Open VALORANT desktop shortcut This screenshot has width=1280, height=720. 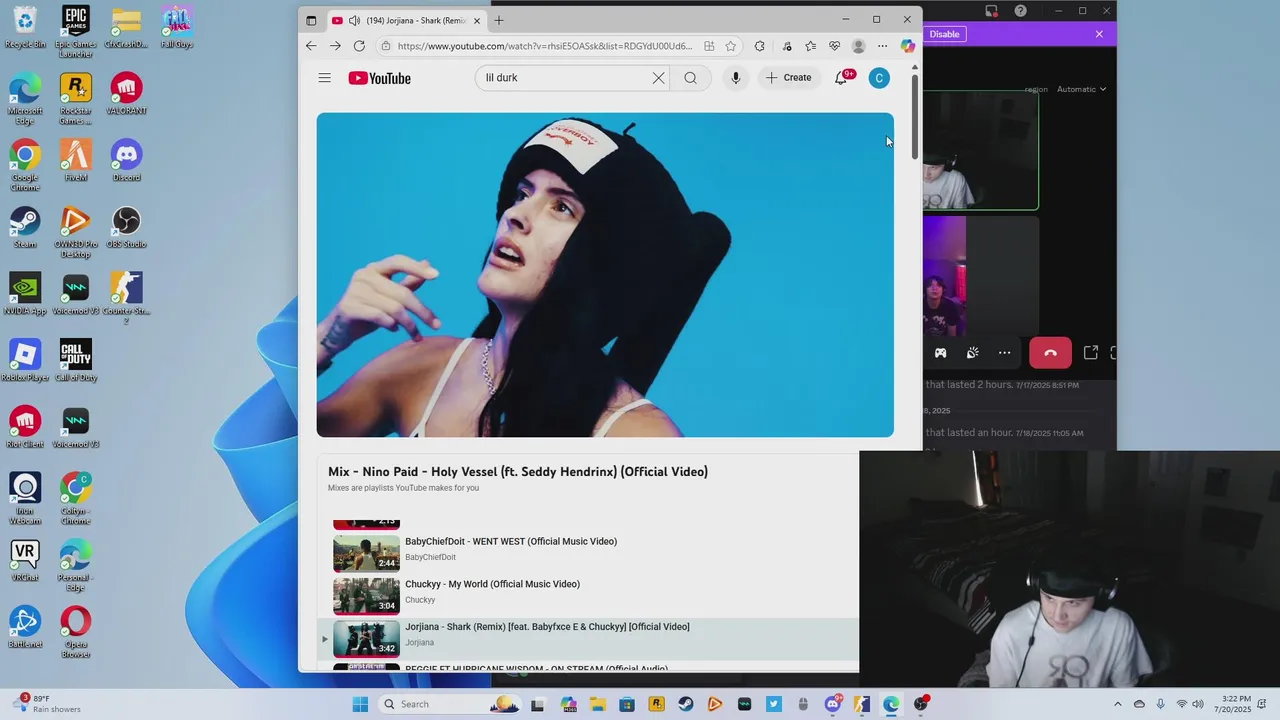tap(126, 94)
